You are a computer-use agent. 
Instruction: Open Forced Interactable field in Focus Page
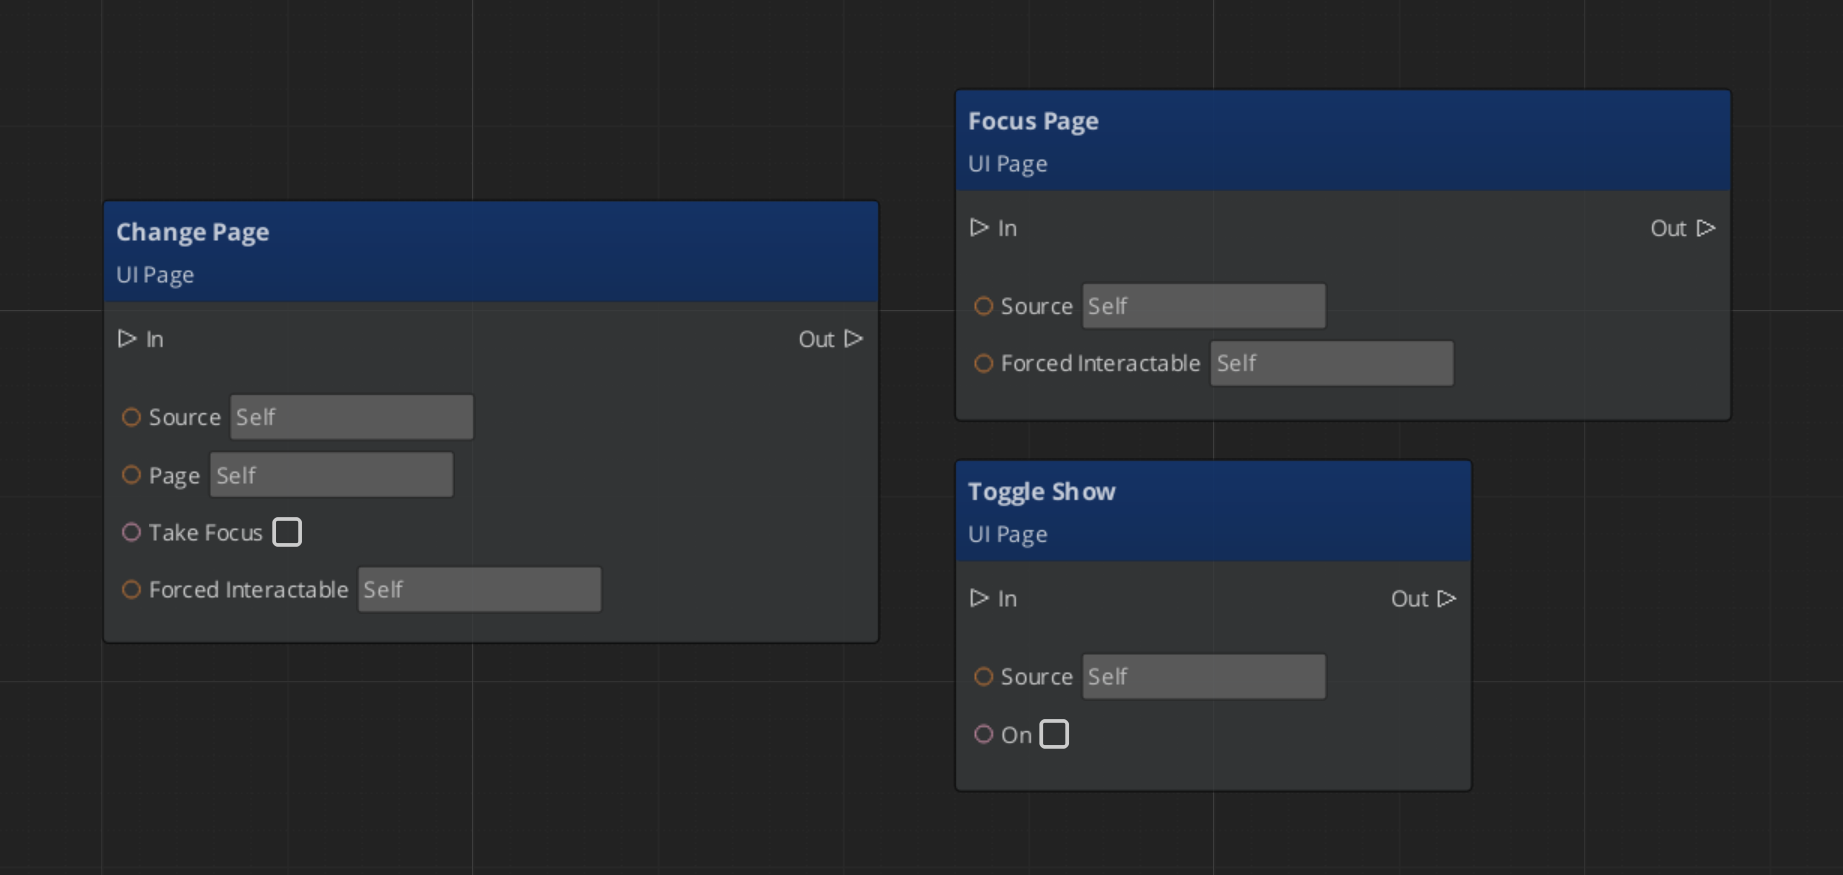[1331, 364]
